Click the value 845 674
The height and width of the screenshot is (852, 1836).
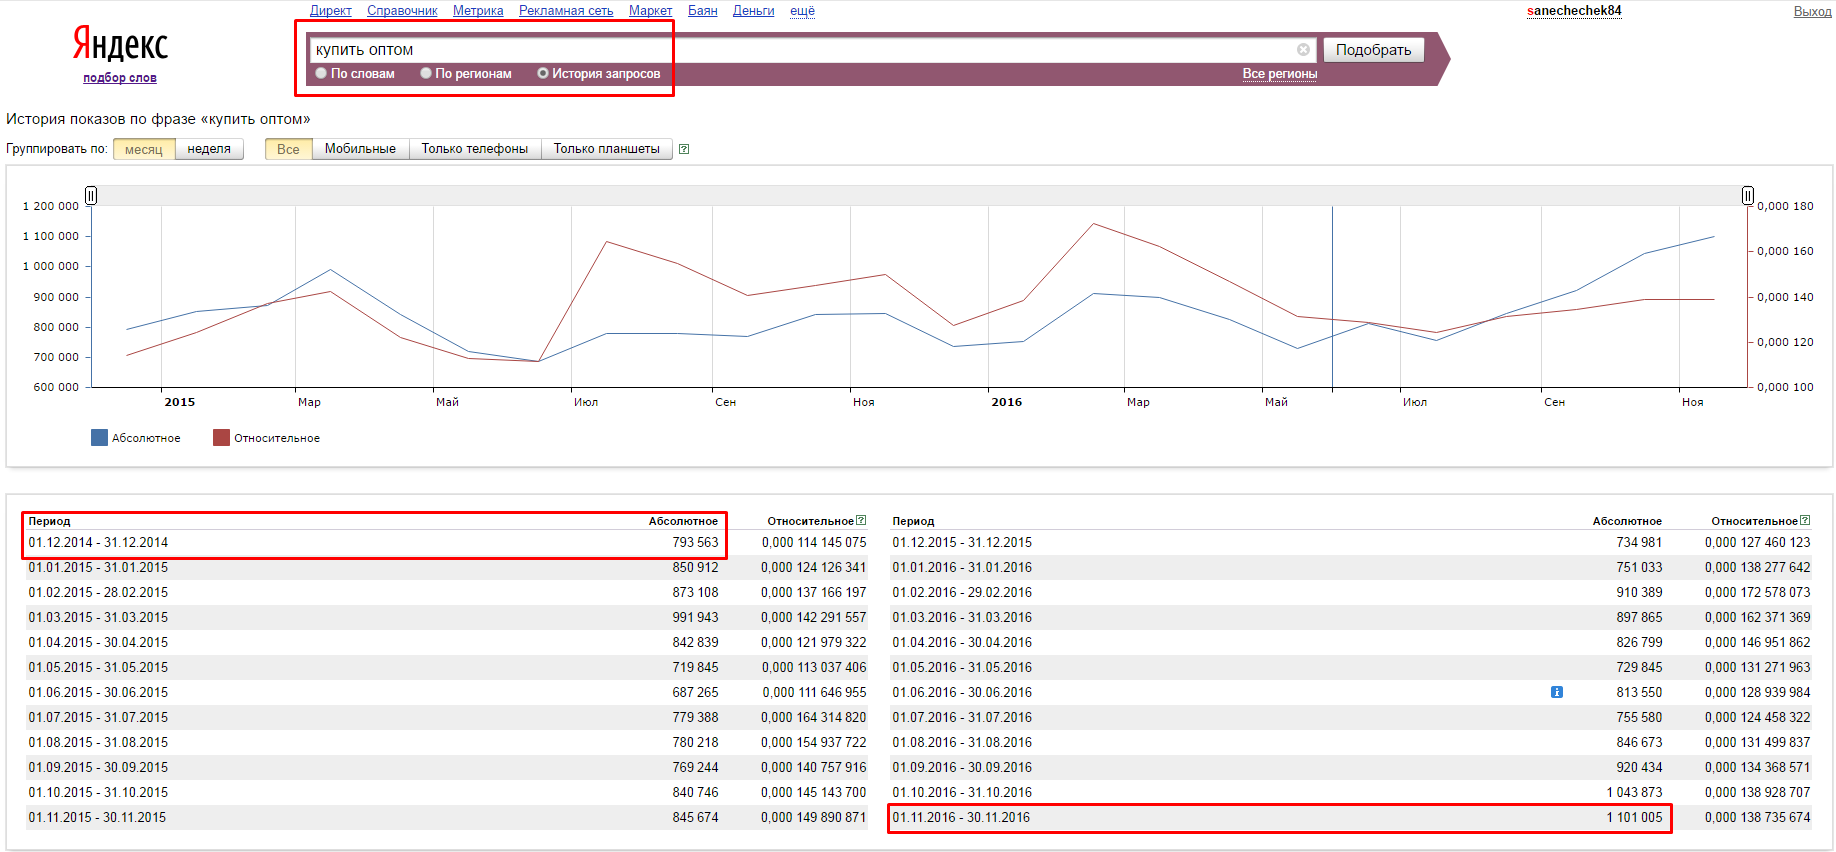click(695, 817)
